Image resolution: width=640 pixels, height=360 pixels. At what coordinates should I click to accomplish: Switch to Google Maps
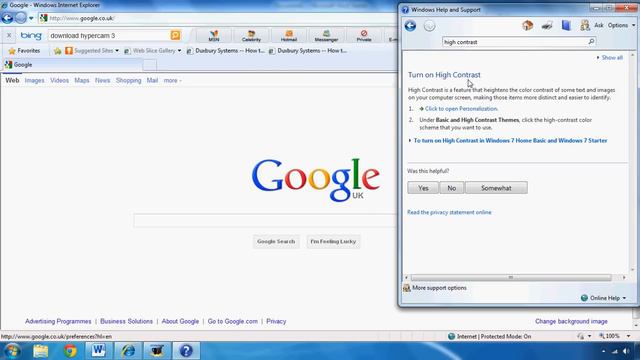click(82, 80)
